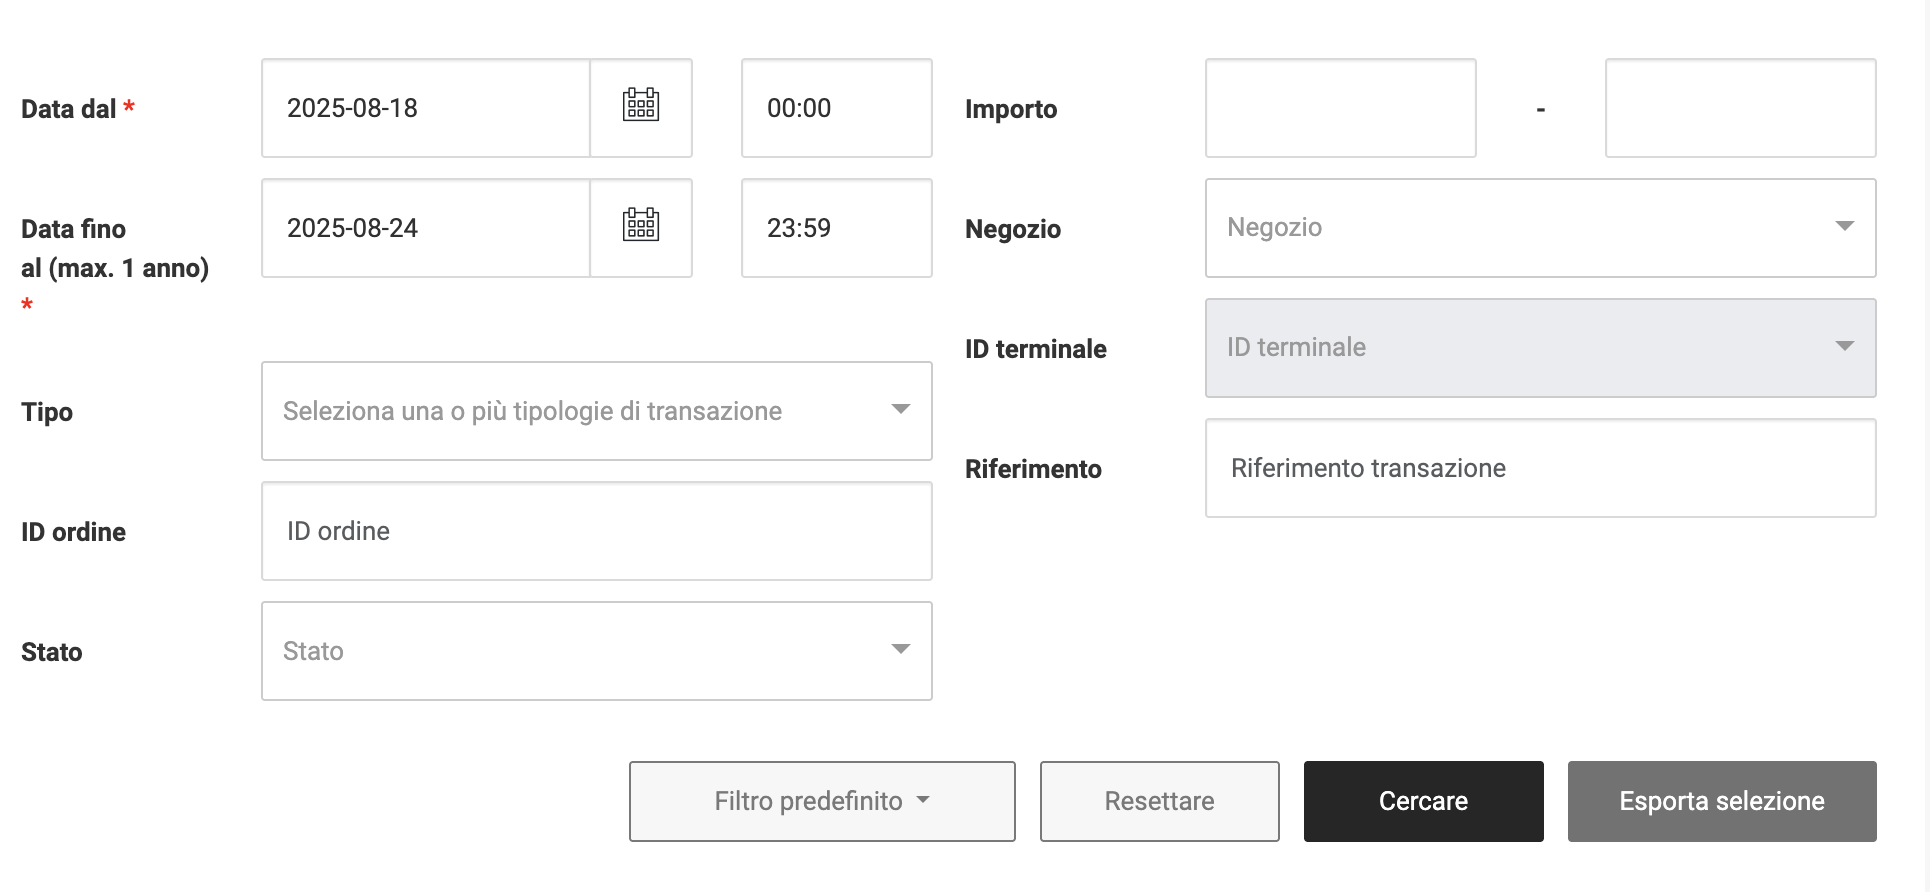
Task: Click the ID terminale label
Action: click(x=1036, y=349)
